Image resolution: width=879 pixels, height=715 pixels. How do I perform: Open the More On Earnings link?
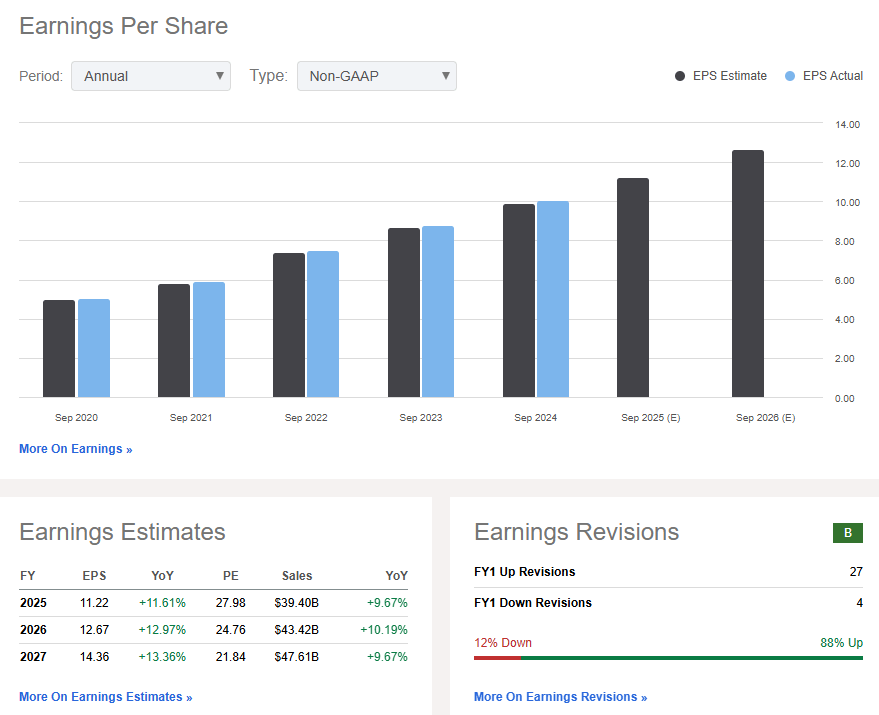tap(75, 449)
